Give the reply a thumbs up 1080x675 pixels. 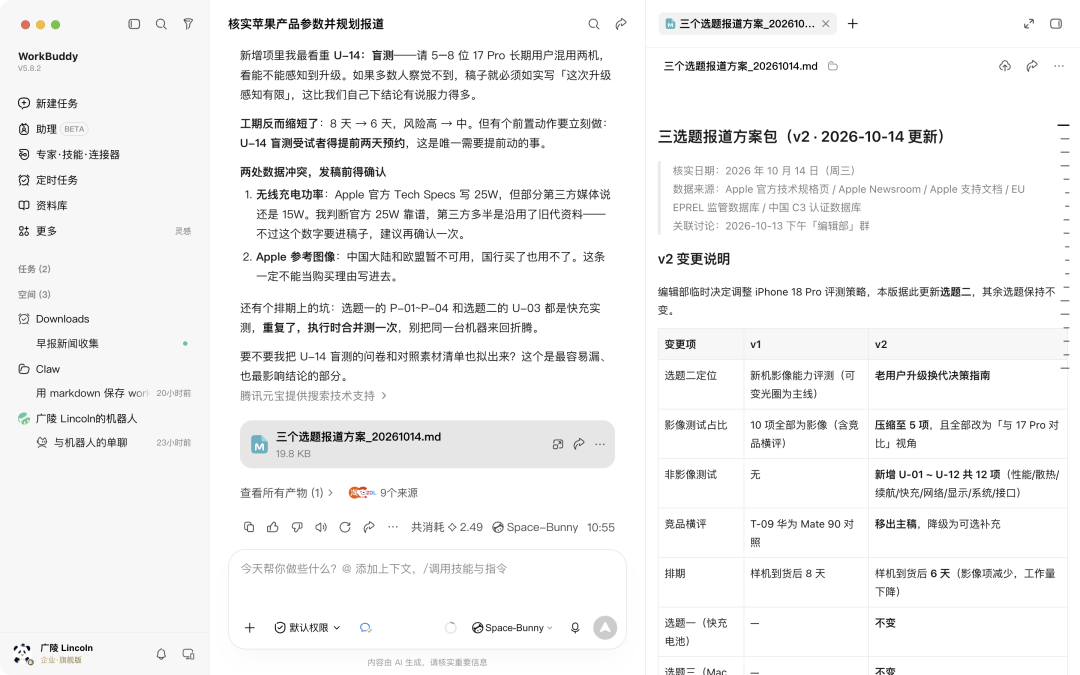tap(273, 527)
